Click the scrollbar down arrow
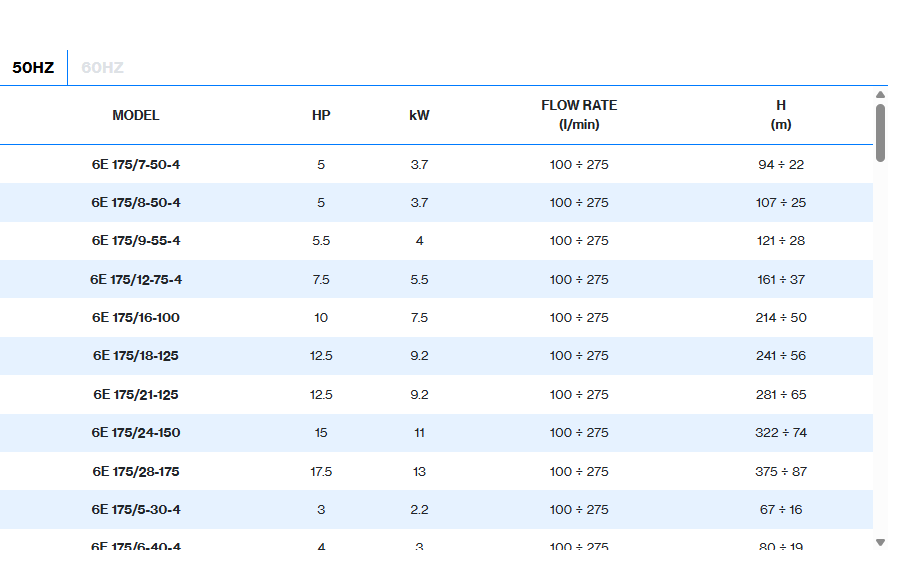The width and height of the screenshot is (904, 565). pyautogui.click(x=880, y=542)
